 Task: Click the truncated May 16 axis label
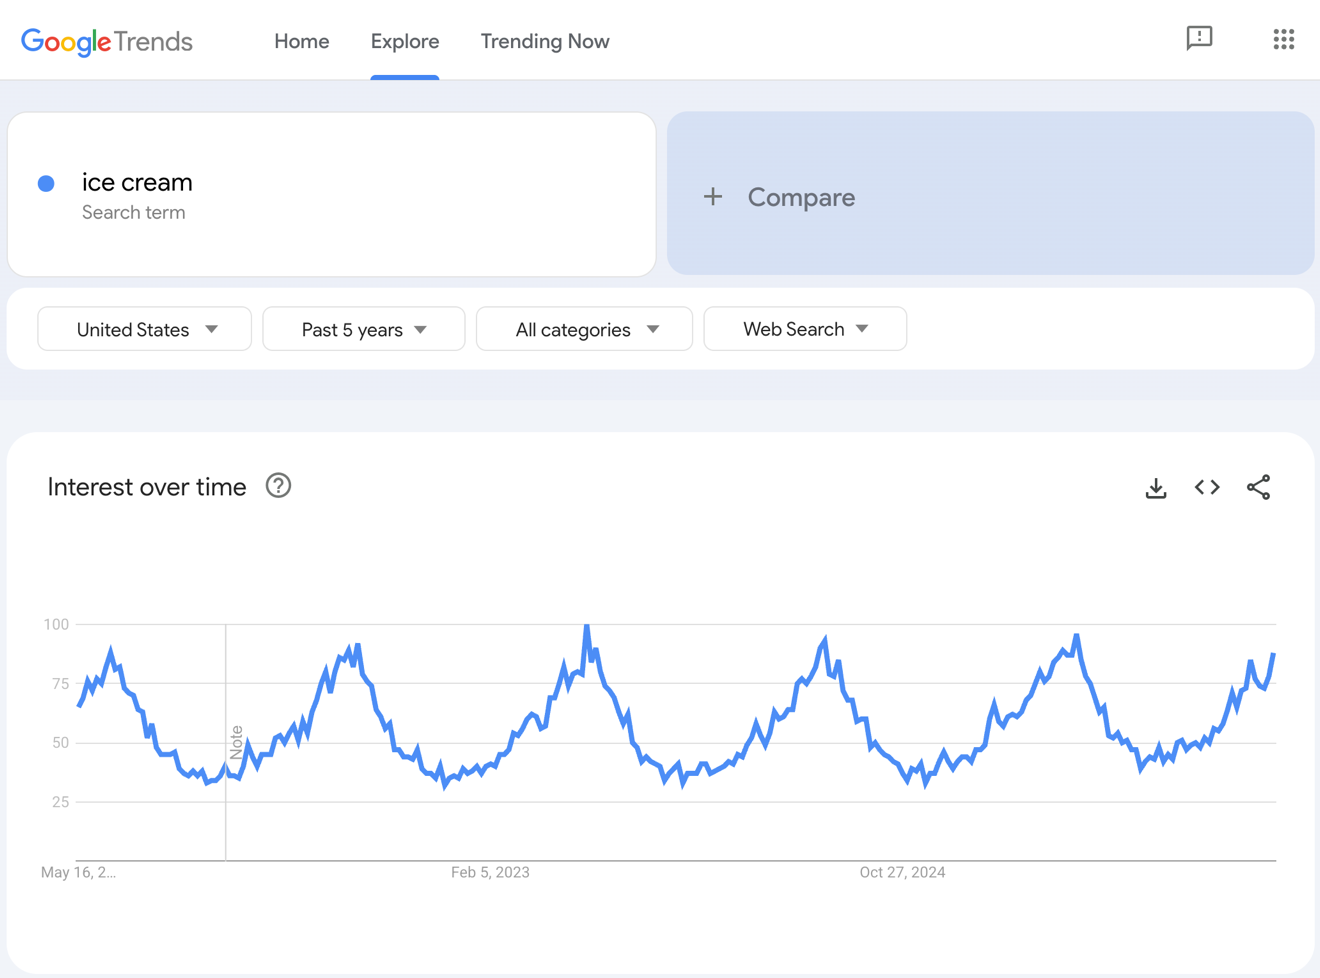(x=78, y=872)
